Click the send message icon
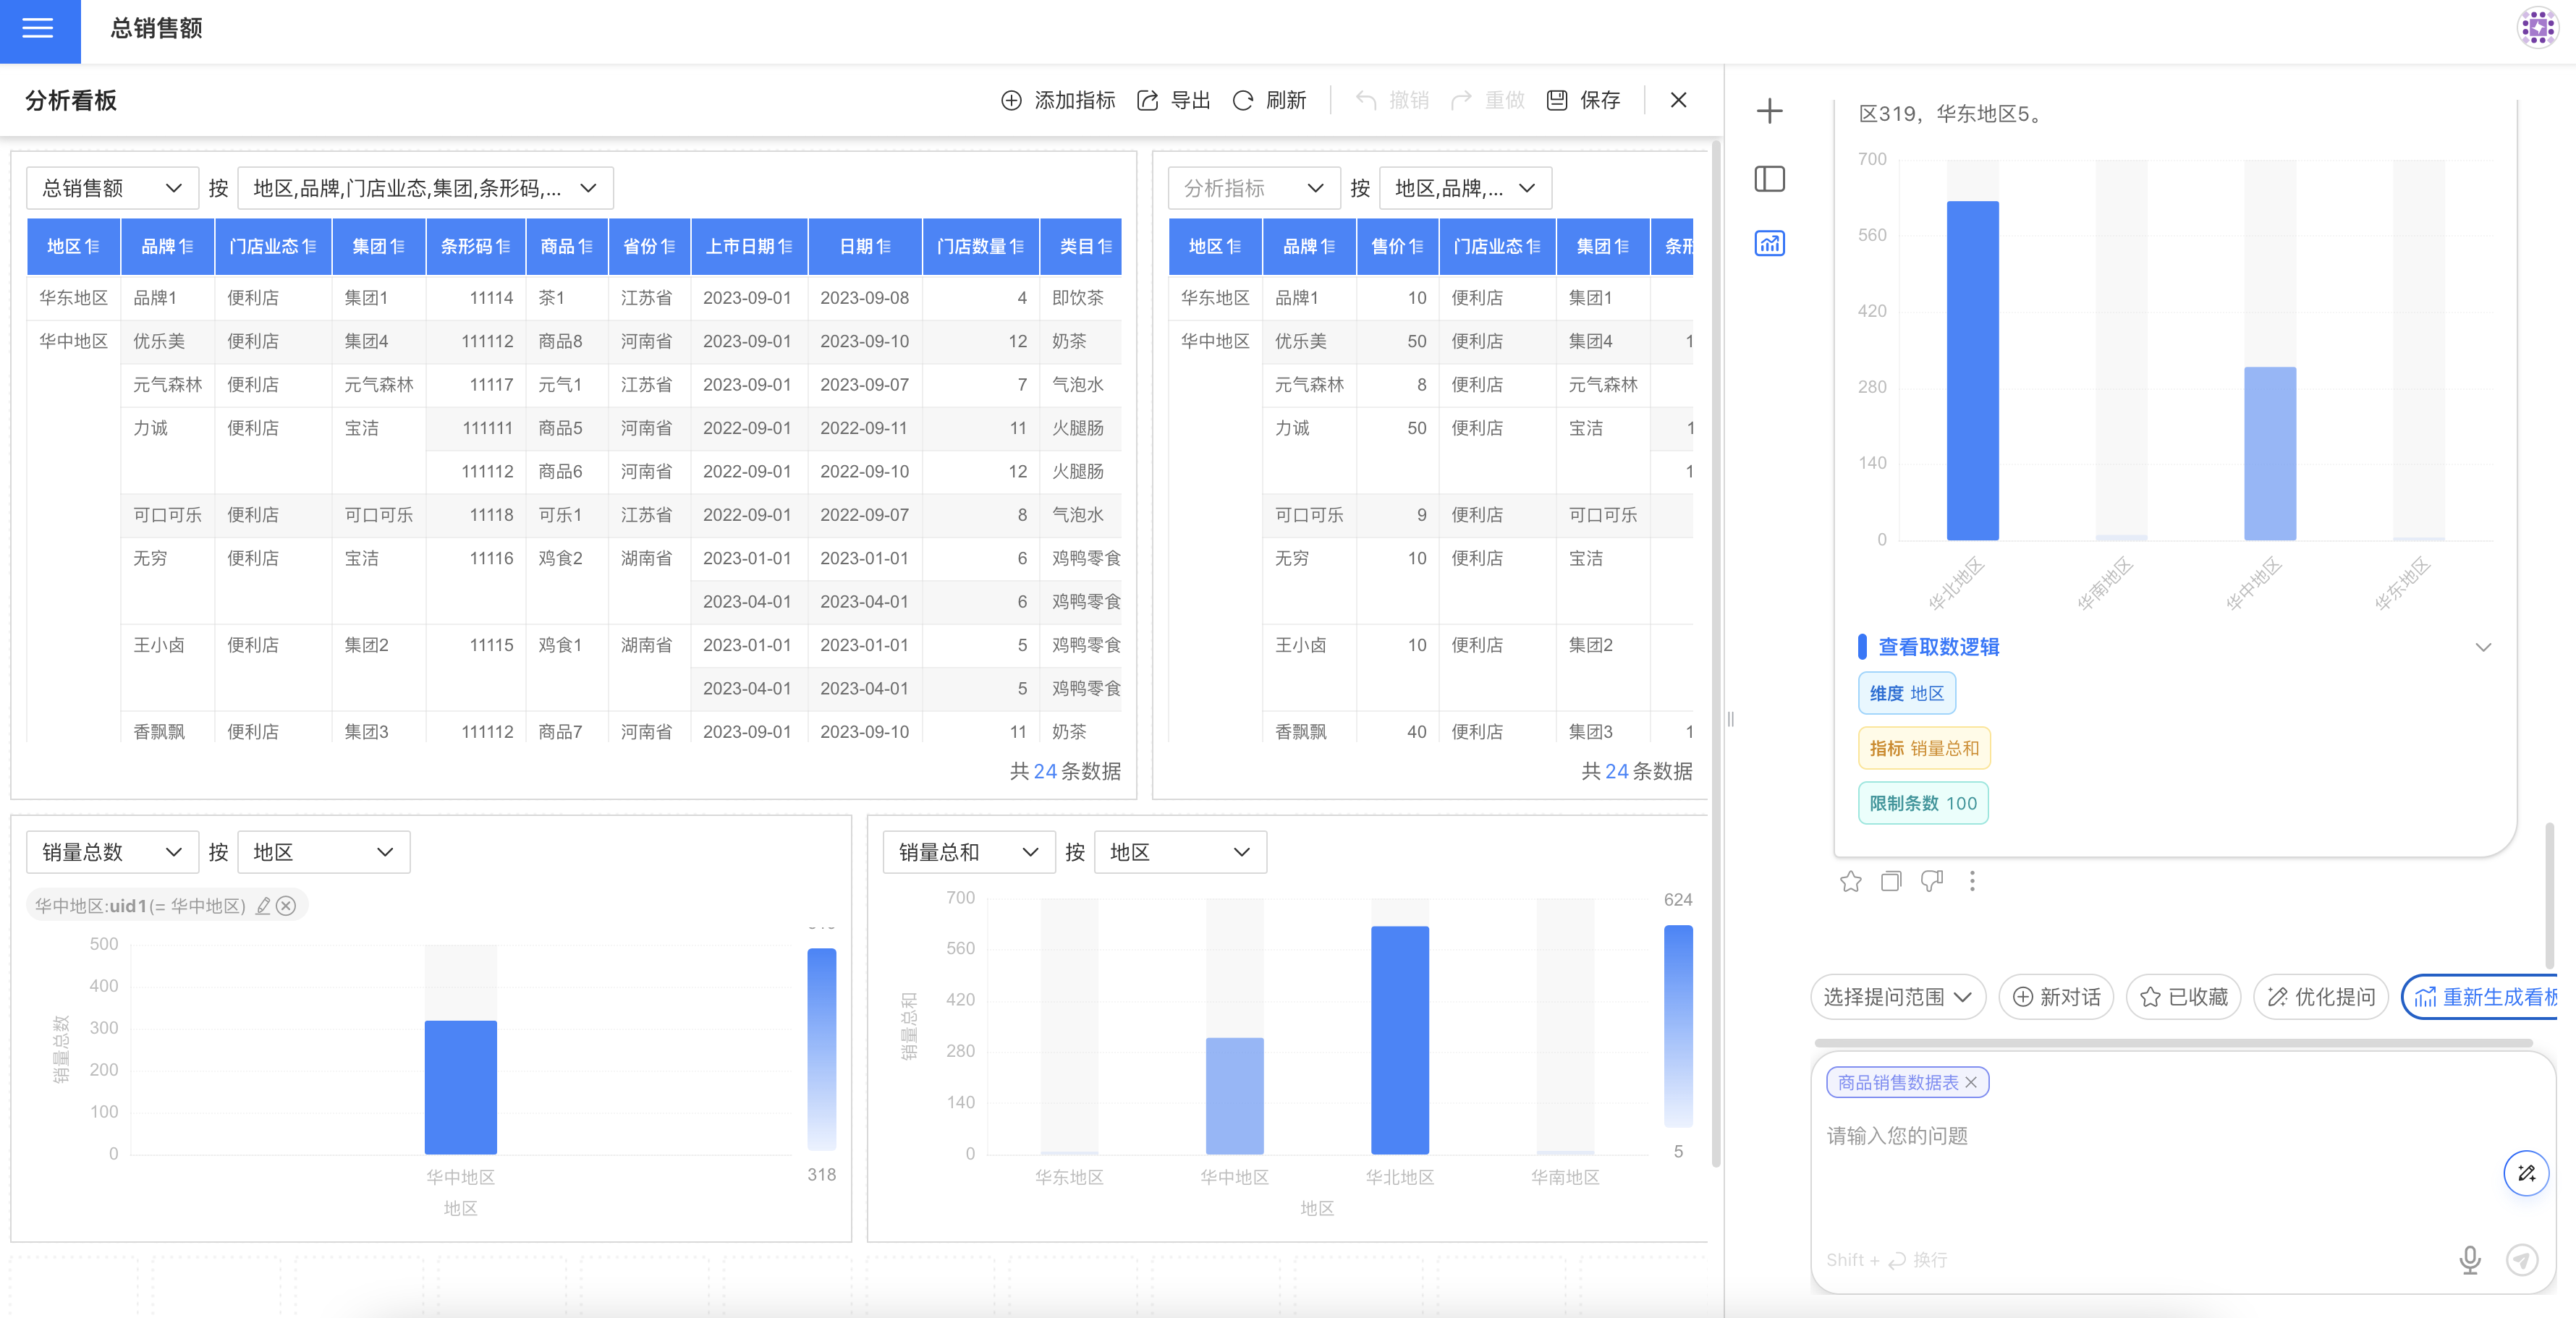 (x=2522, y=1260)
